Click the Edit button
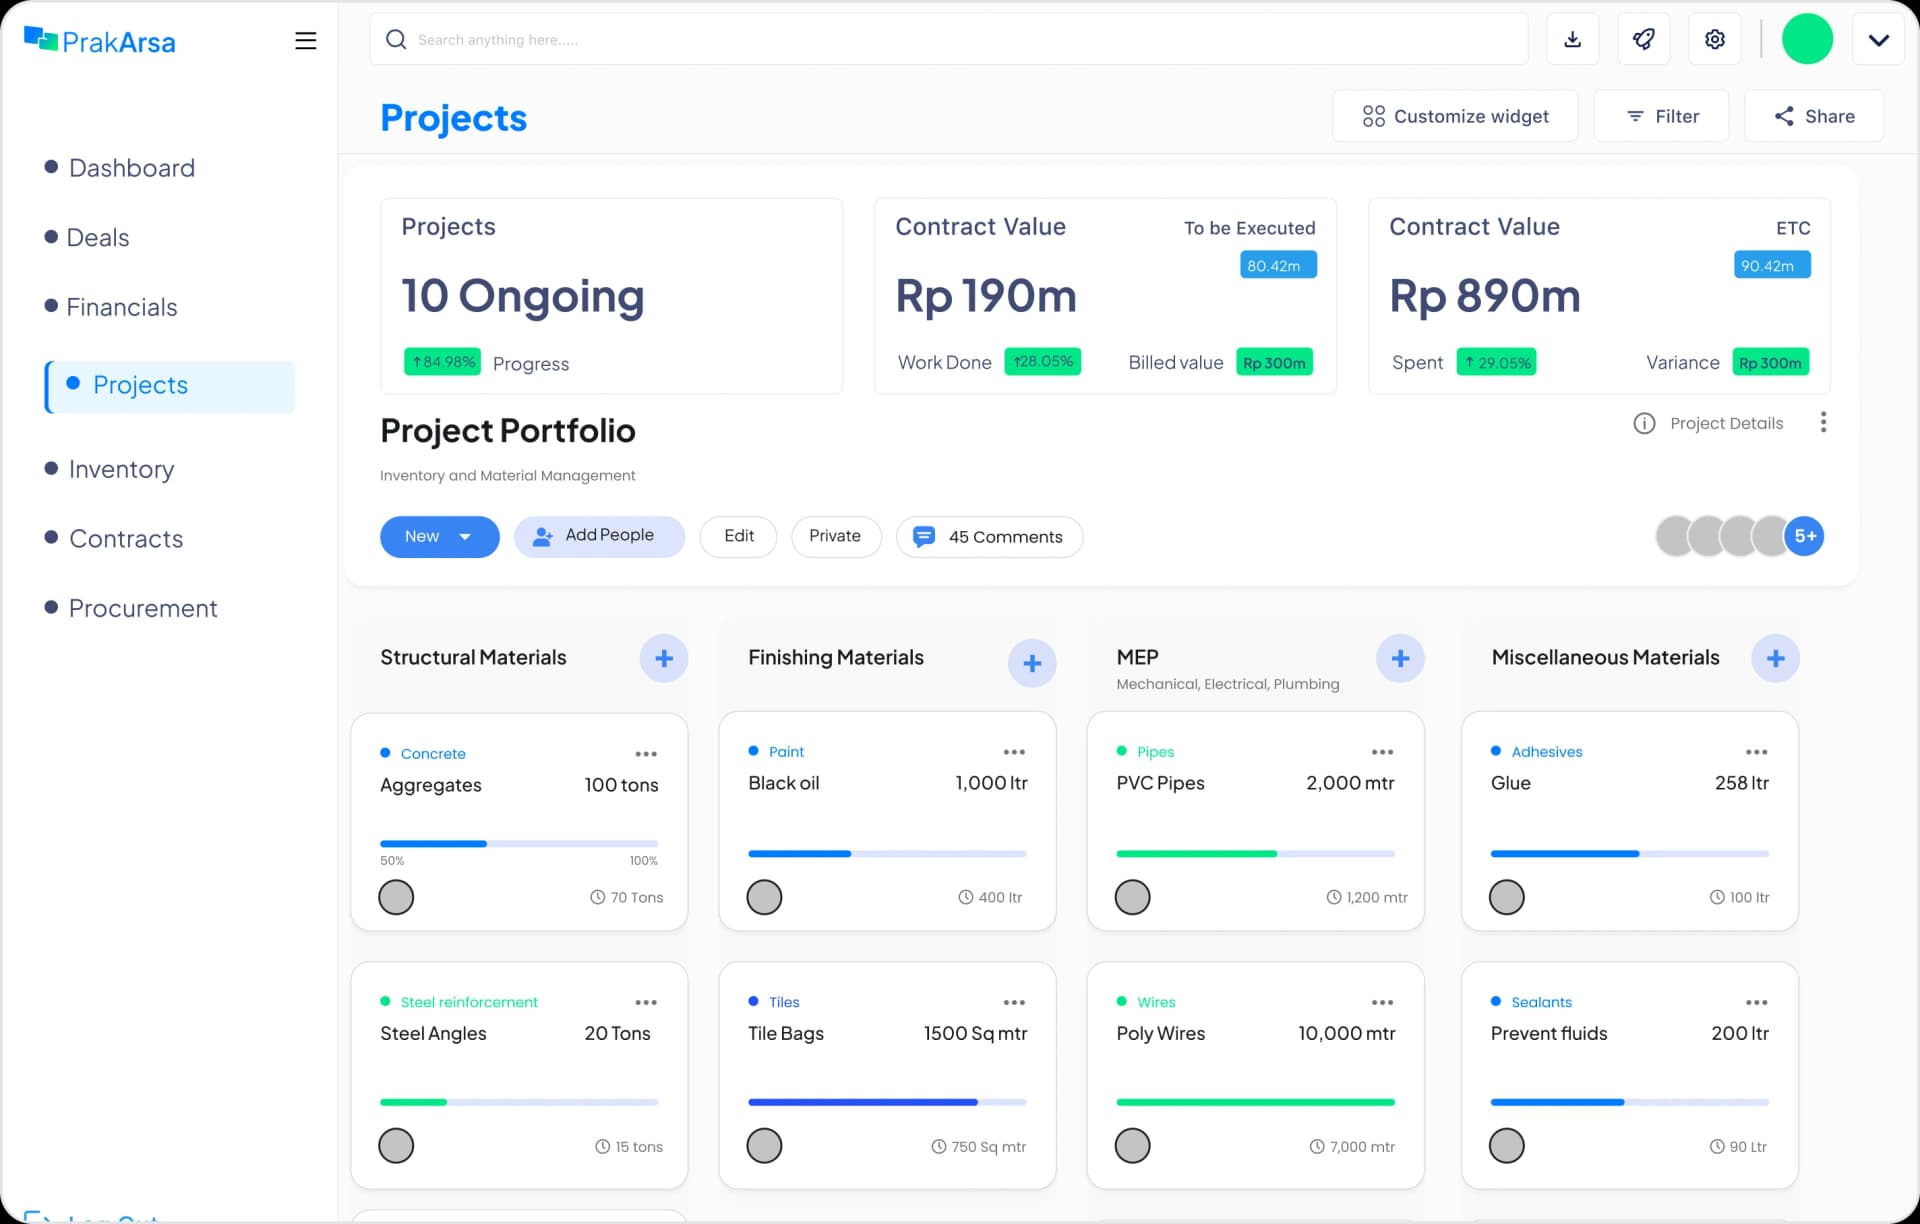The width and height of the screenshot is (1920, 1224). point(738,537)
